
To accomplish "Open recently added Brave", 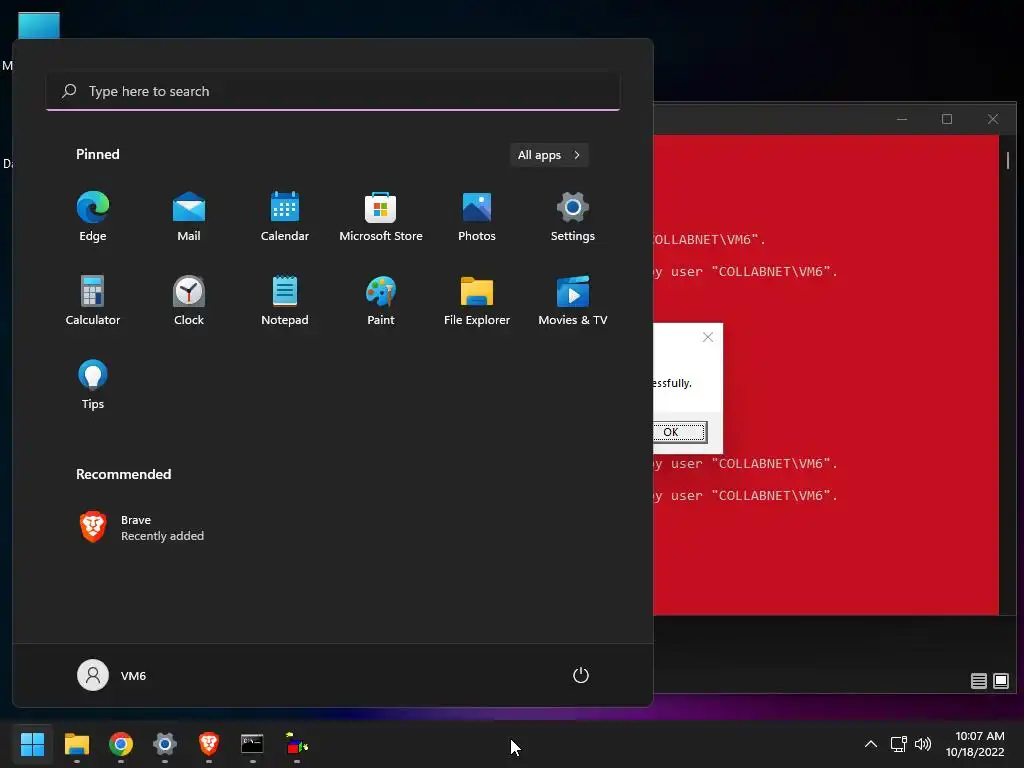I will 142,528.
